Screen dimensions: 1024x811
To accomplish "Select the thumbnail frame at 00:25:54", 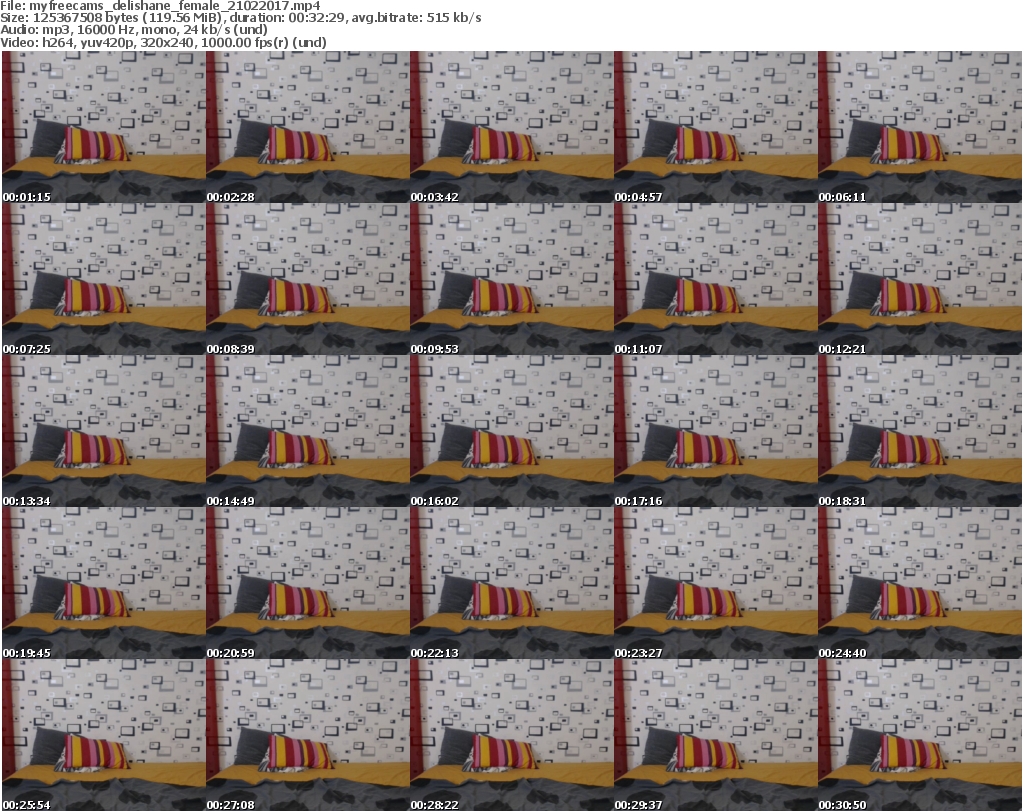I will point(104,735).
